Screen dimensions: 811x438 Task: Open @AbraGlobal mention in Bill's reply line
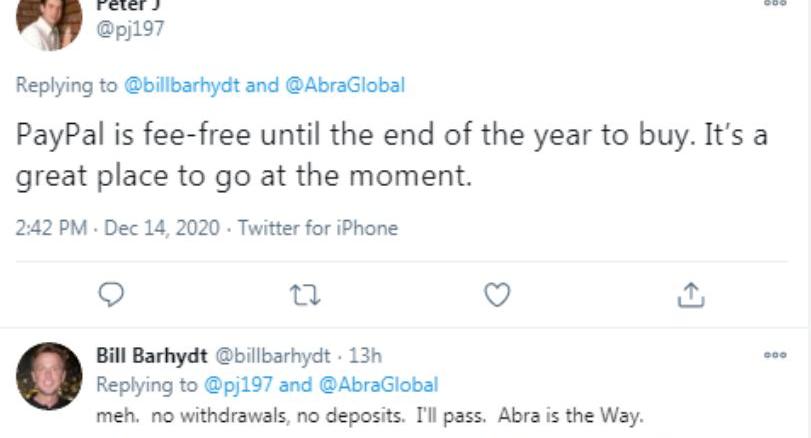379,385
